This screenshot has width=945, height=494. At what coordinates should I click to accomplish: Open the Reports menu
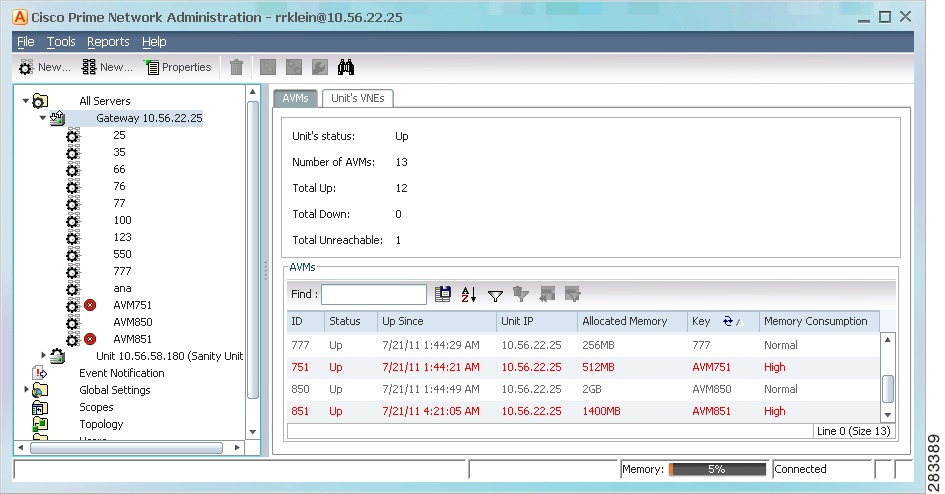108,42
